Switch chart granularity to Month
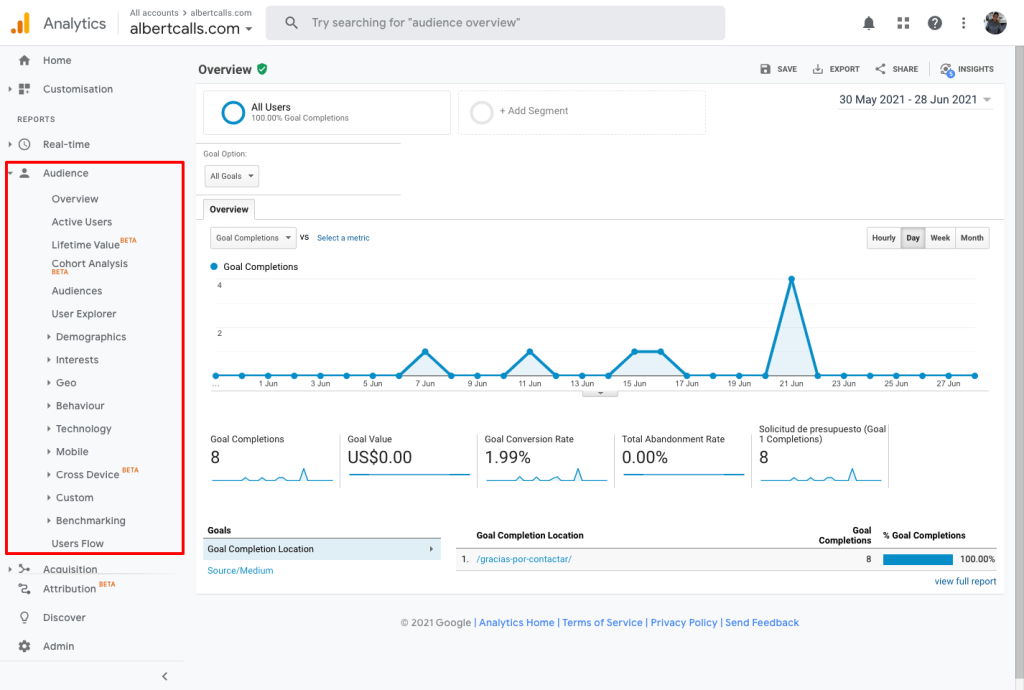1024x690 pixels. [972, 238]
